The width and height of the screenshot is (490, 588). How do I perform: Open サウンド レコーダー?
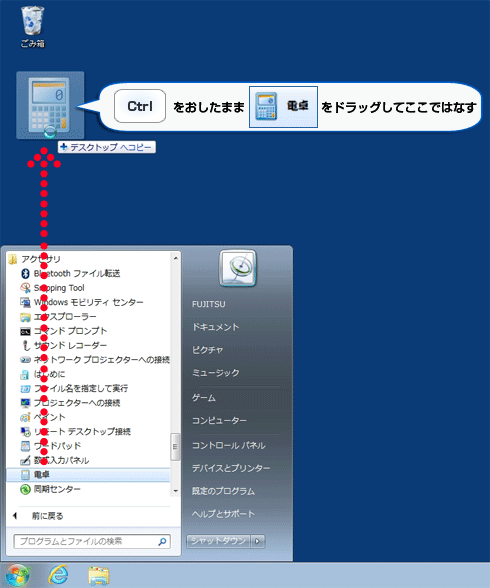(64, 345)
